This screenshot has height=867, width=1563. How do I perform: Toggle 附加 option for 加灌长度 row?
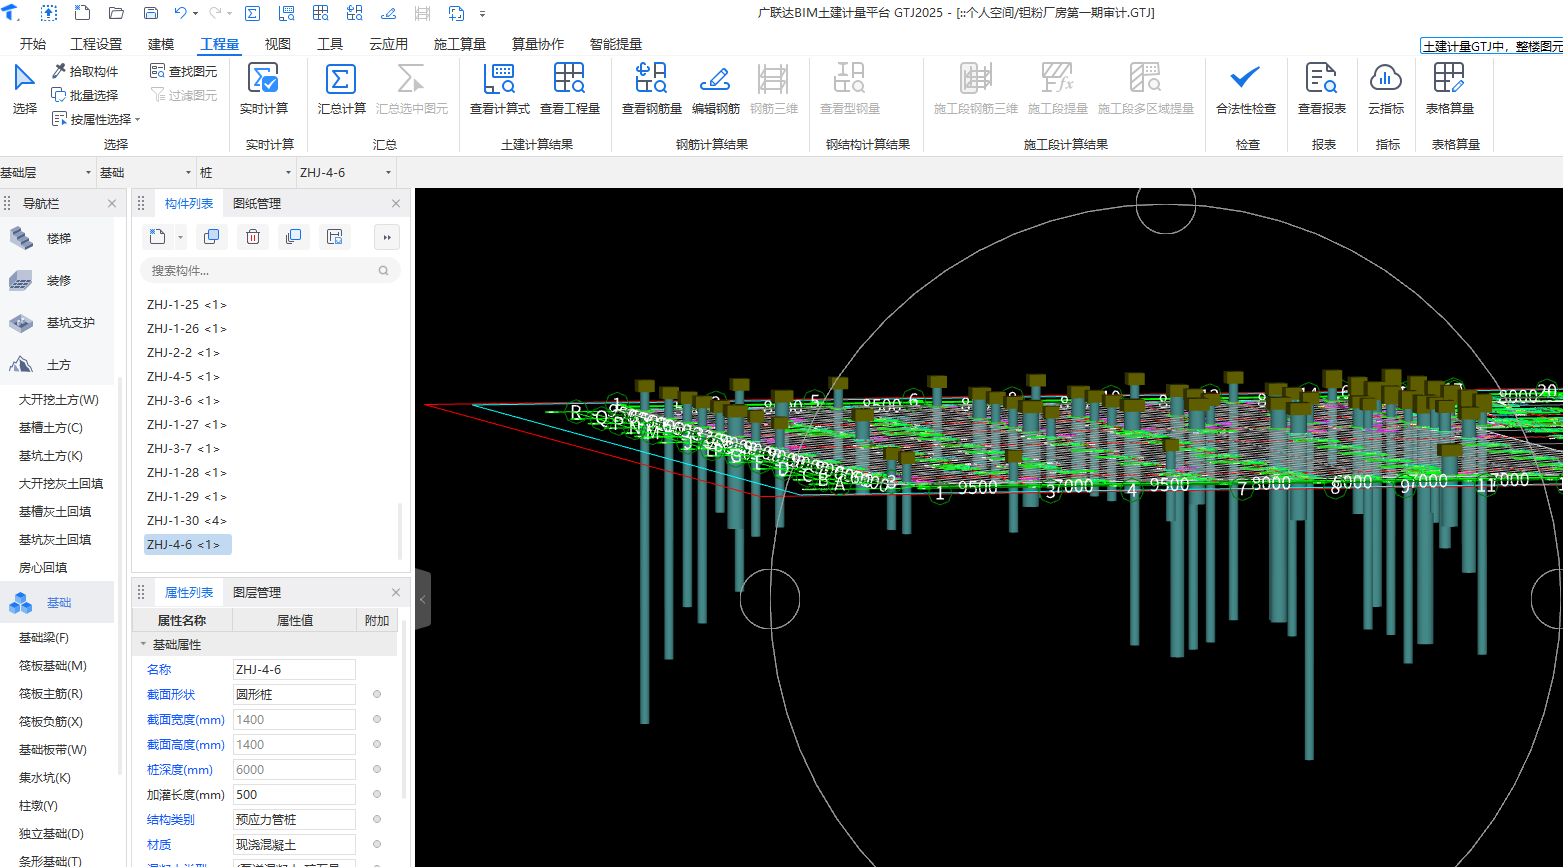coord(377,794)
